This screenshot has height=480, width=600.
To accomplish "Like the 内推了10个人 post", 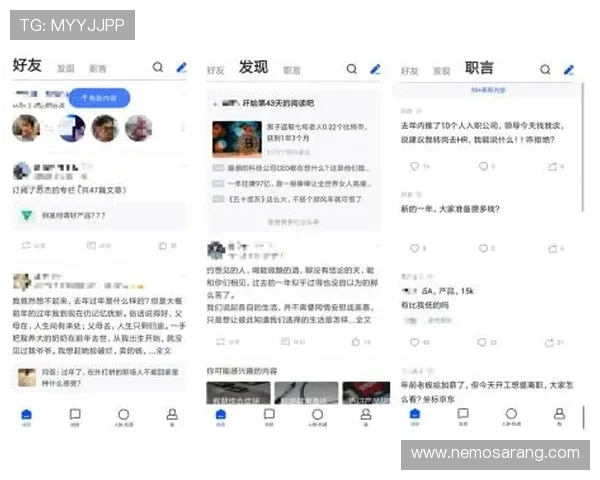I will 420,166.
